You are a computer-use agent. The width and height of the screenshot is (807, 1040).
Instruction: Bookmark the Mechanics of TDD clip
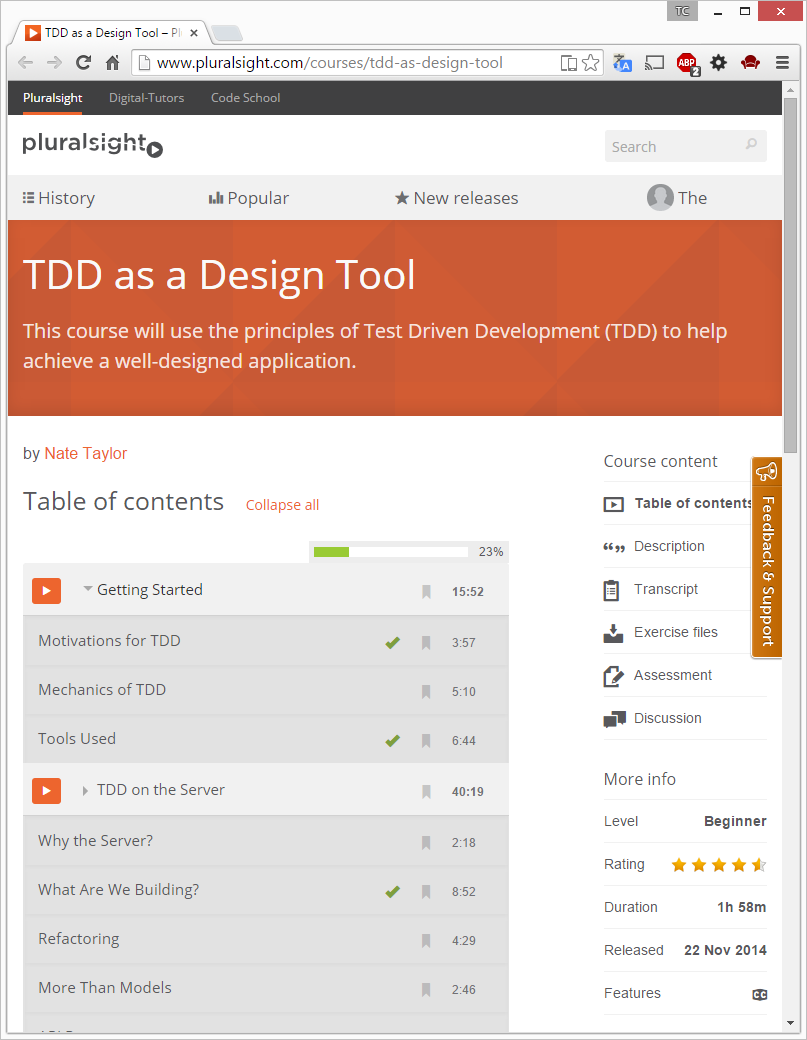click(x=426, y=691)
